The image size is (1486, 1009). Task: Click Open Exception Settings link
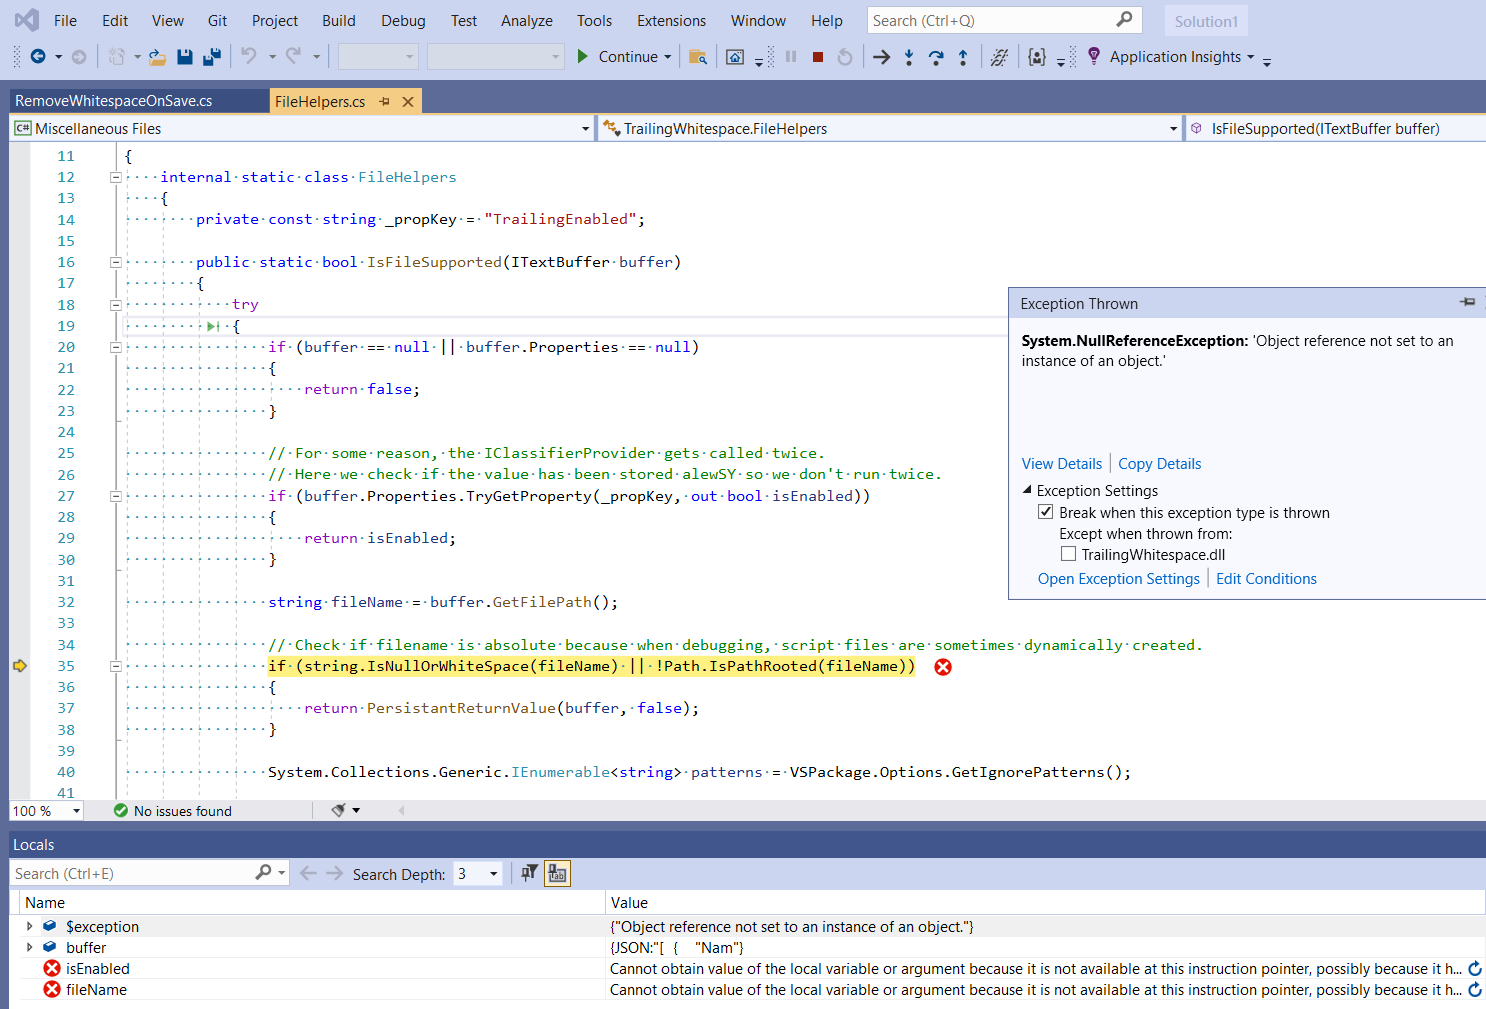coord(1118,579)
